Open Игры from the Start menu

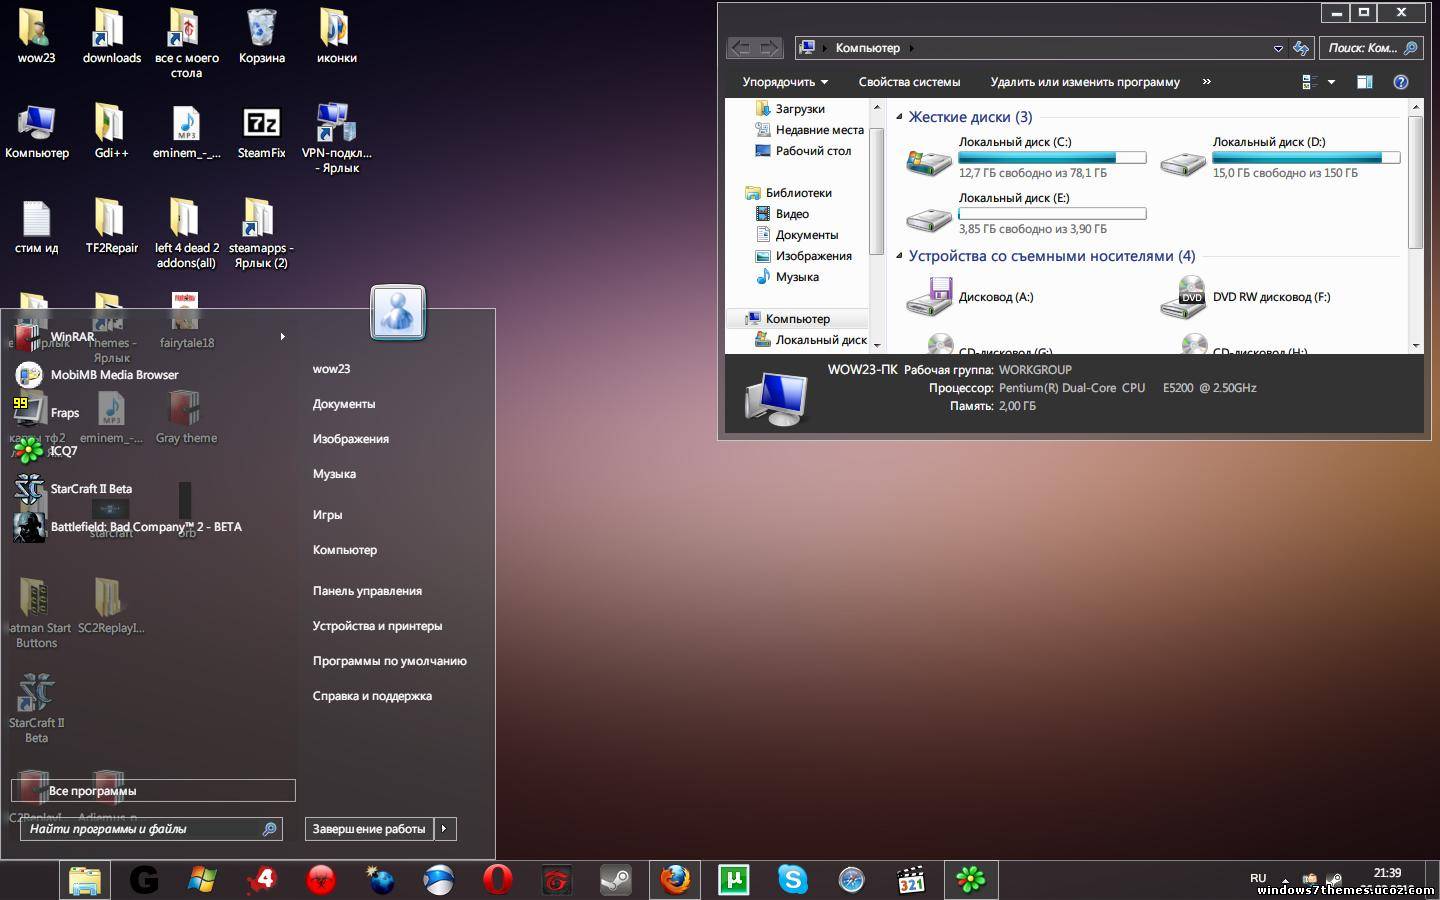point(327,515)
